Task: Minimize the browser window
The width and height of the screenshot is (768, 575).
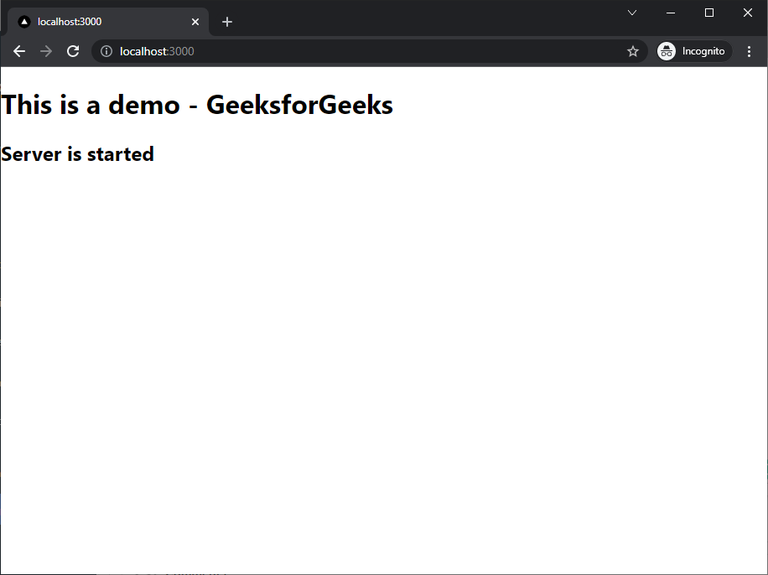Action: [x=671, y=13]
